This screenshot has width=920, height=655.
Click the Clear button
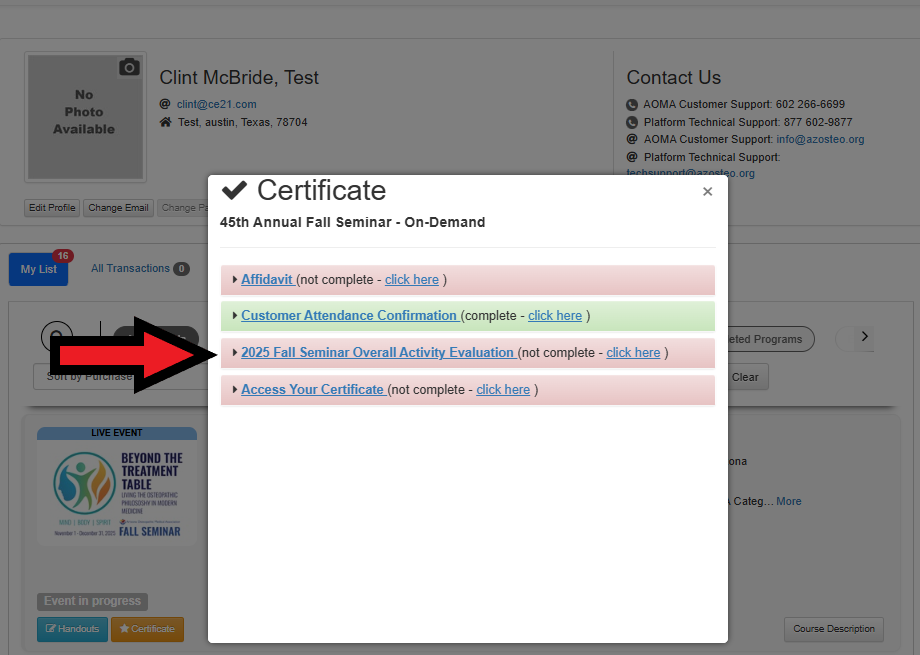tap(745, 377)
